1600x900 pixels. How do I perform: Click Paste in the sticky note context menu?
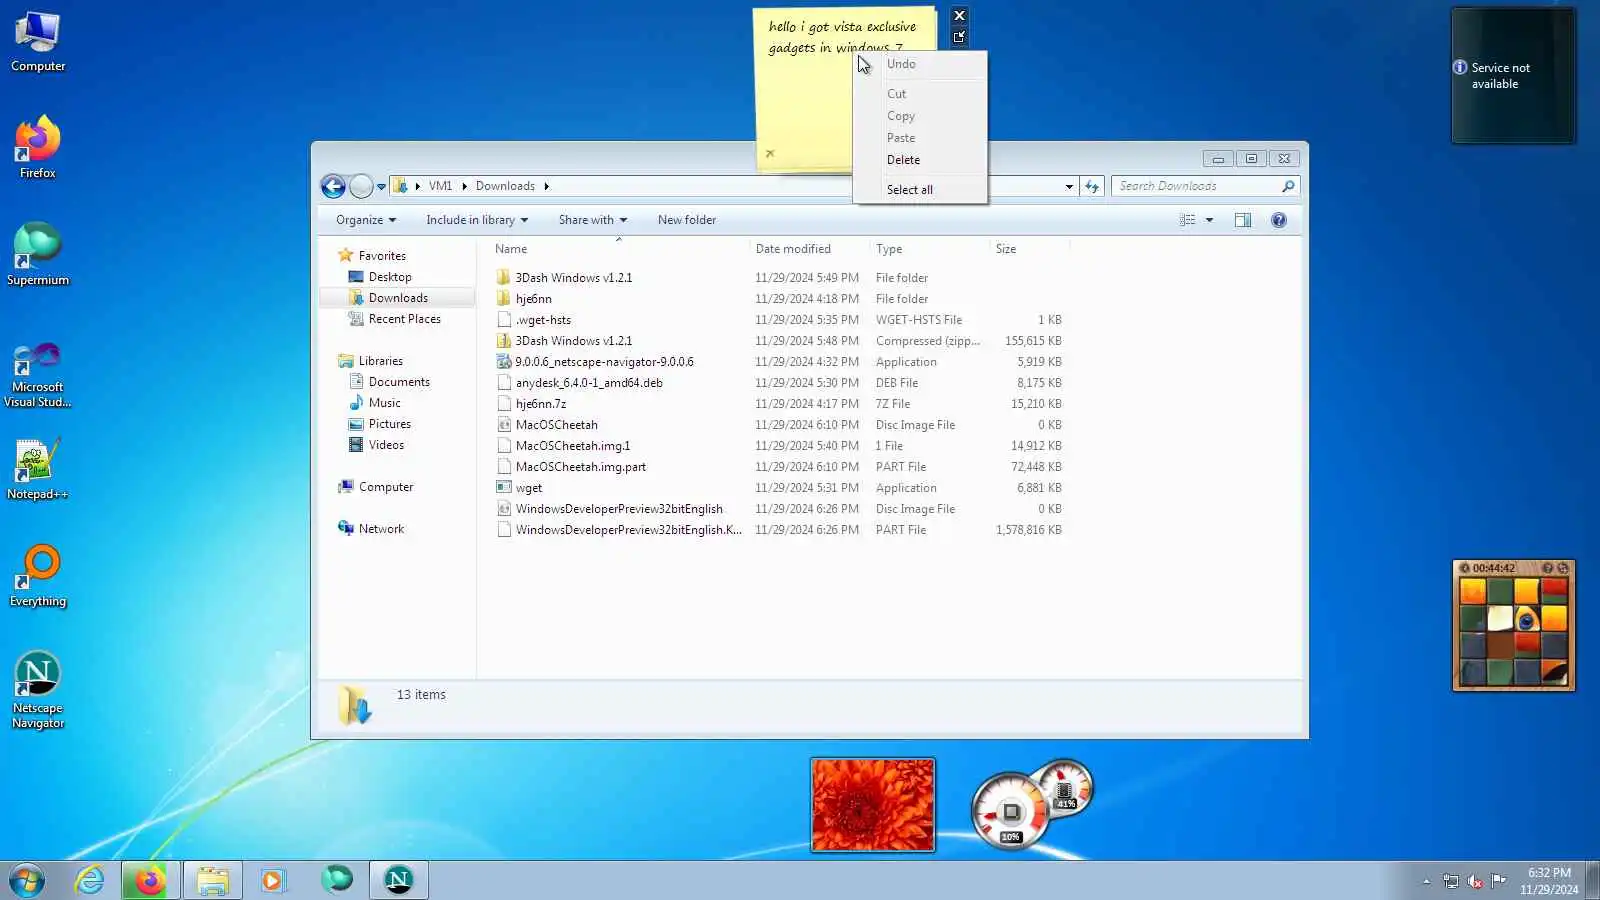pyautogui.click(x=920, y=138)
